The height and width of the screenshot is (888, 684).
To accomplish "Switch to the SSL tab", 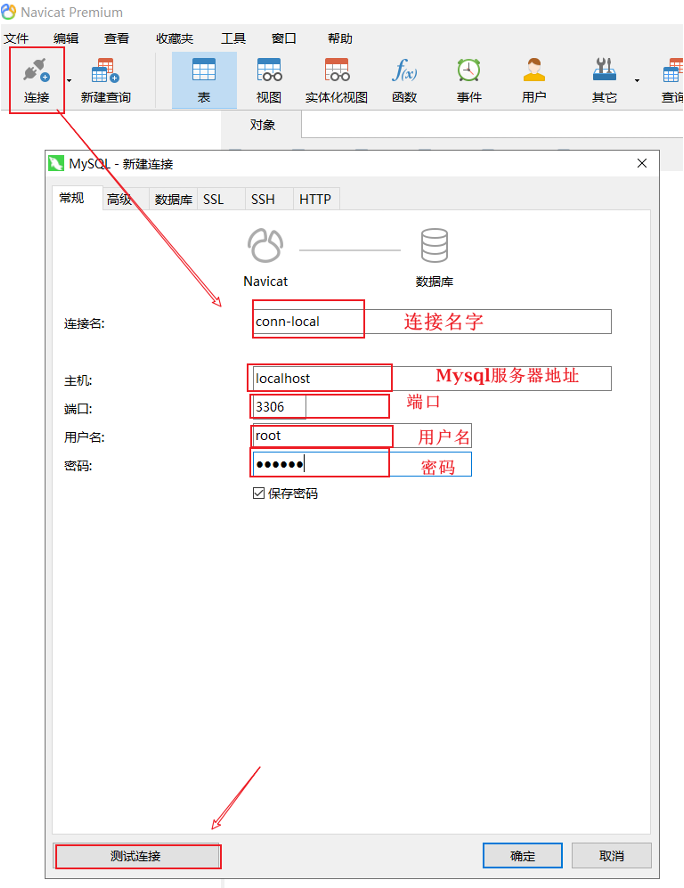I will [221, 199].
